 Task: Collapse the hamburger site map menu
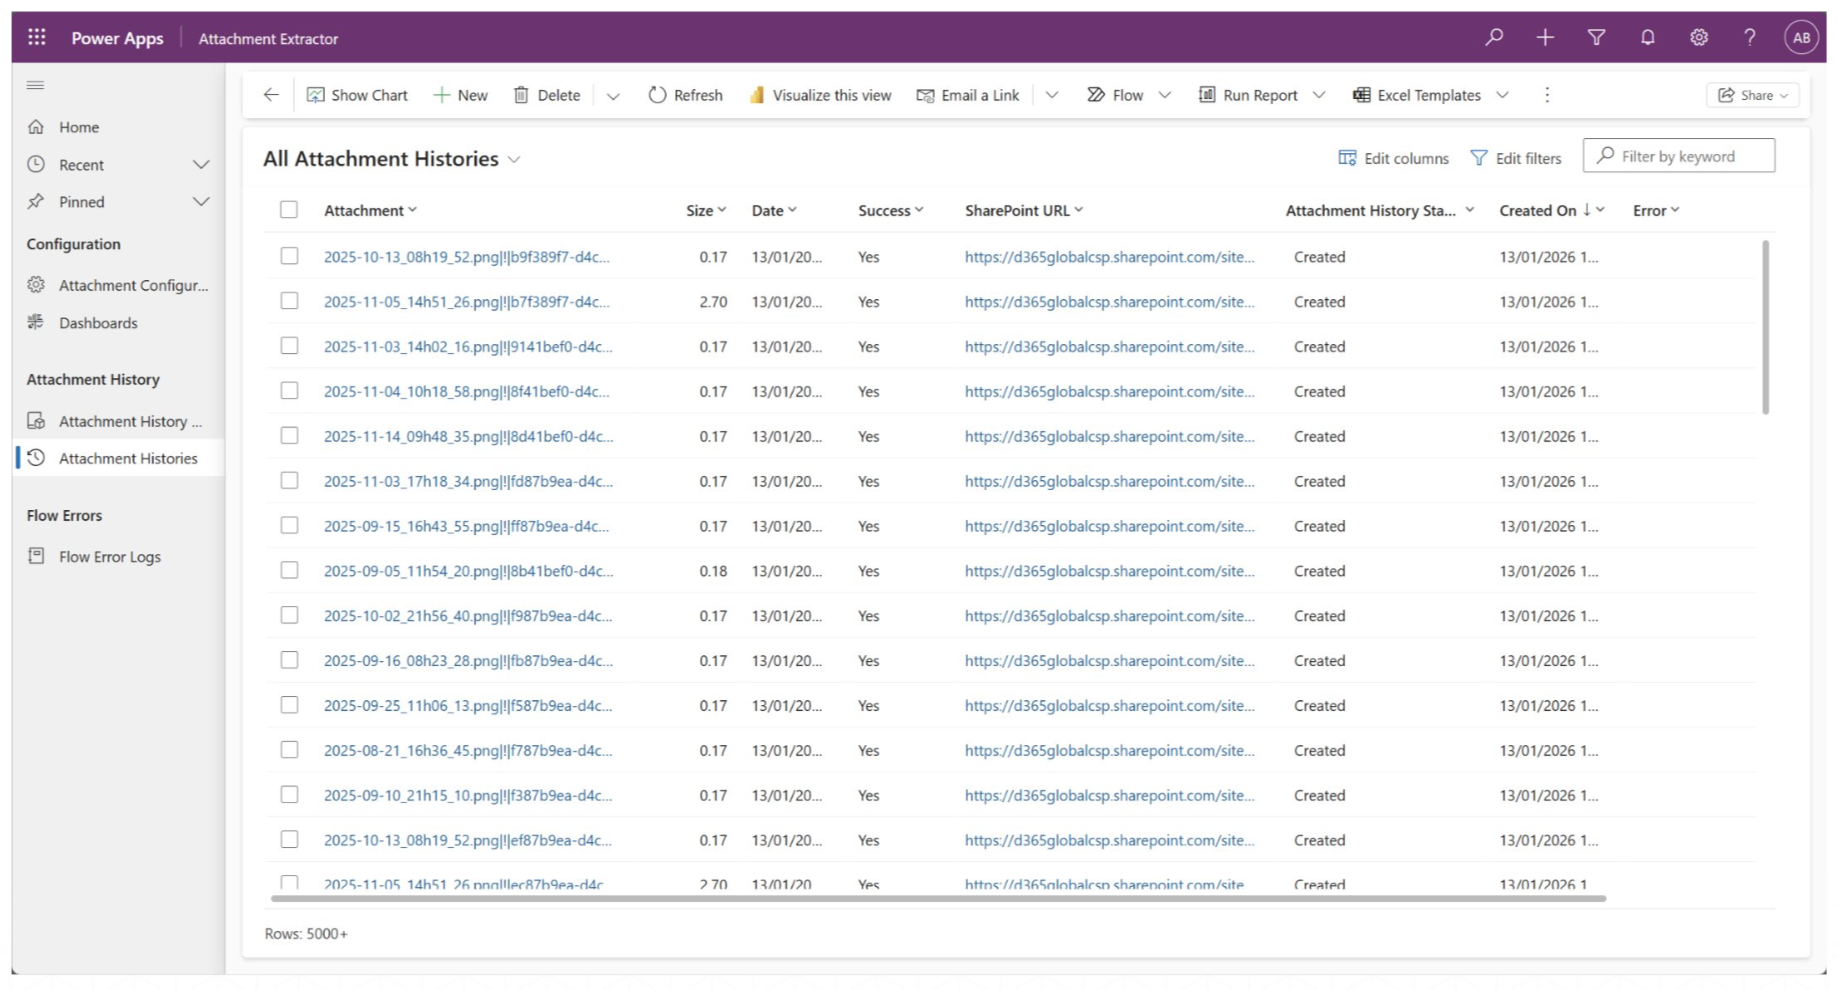(x=36, y=85)
